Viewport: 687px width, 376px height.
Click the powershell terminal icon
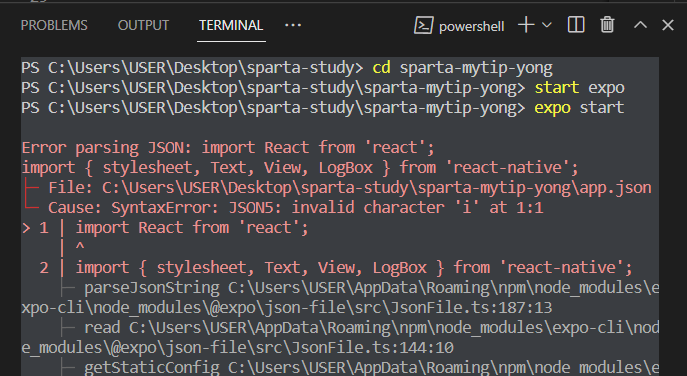[x=424, y=25]
